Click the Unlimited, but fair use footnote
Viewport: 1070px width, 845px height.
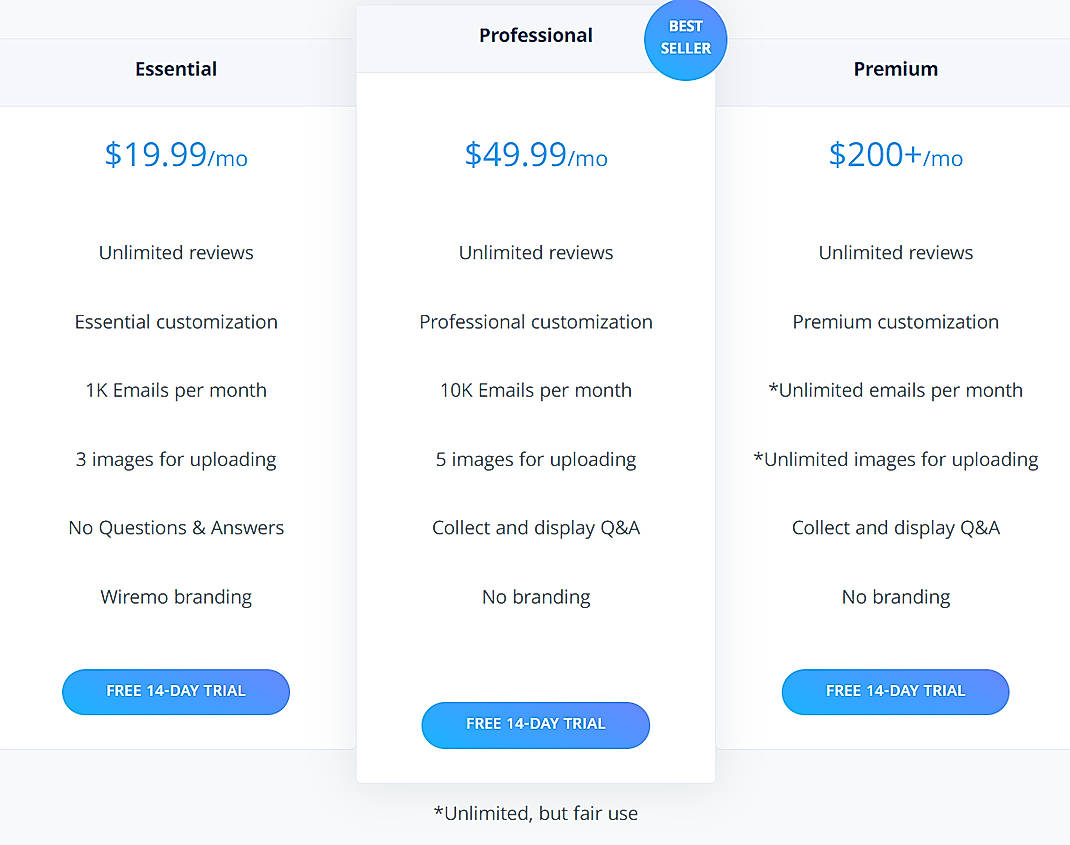[536, 813]
